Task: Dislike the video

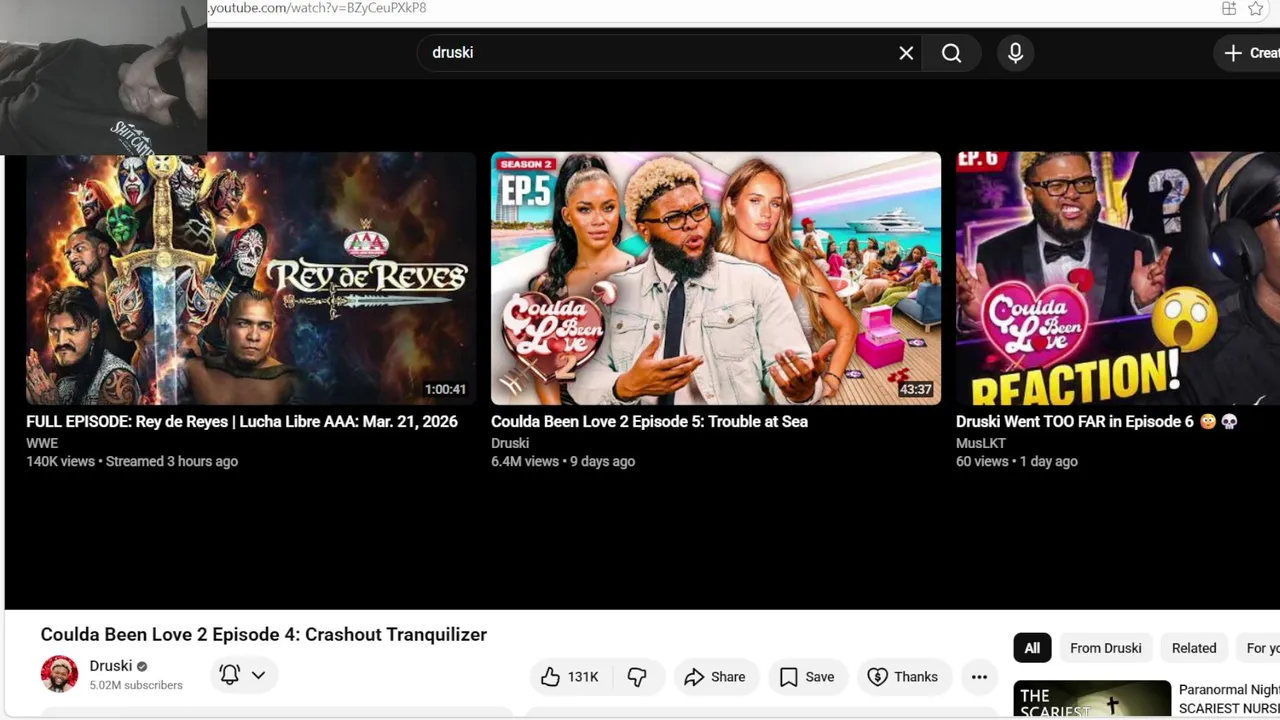Action: click(637, 677)
